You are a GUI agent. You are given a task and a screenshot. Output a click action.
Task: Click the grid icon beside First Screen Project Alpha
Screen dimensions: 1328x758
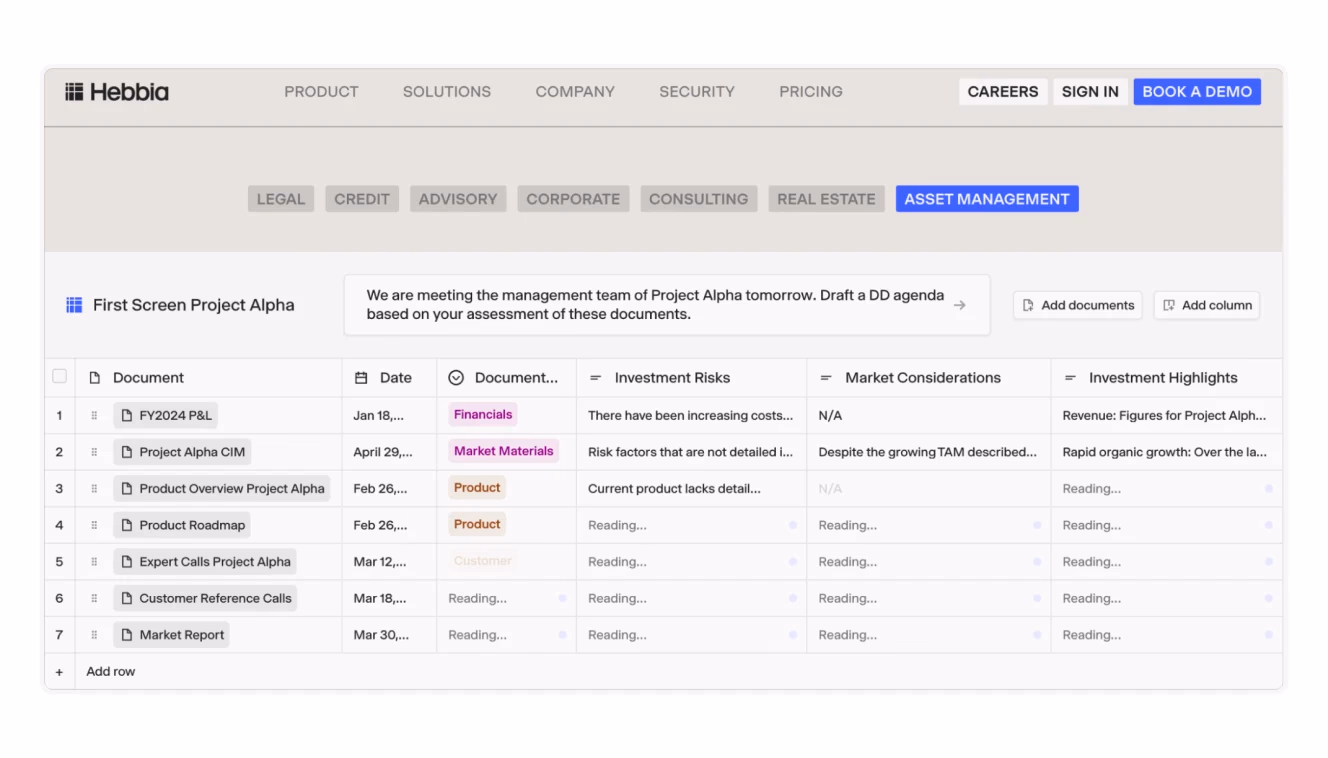coord(74,305)
